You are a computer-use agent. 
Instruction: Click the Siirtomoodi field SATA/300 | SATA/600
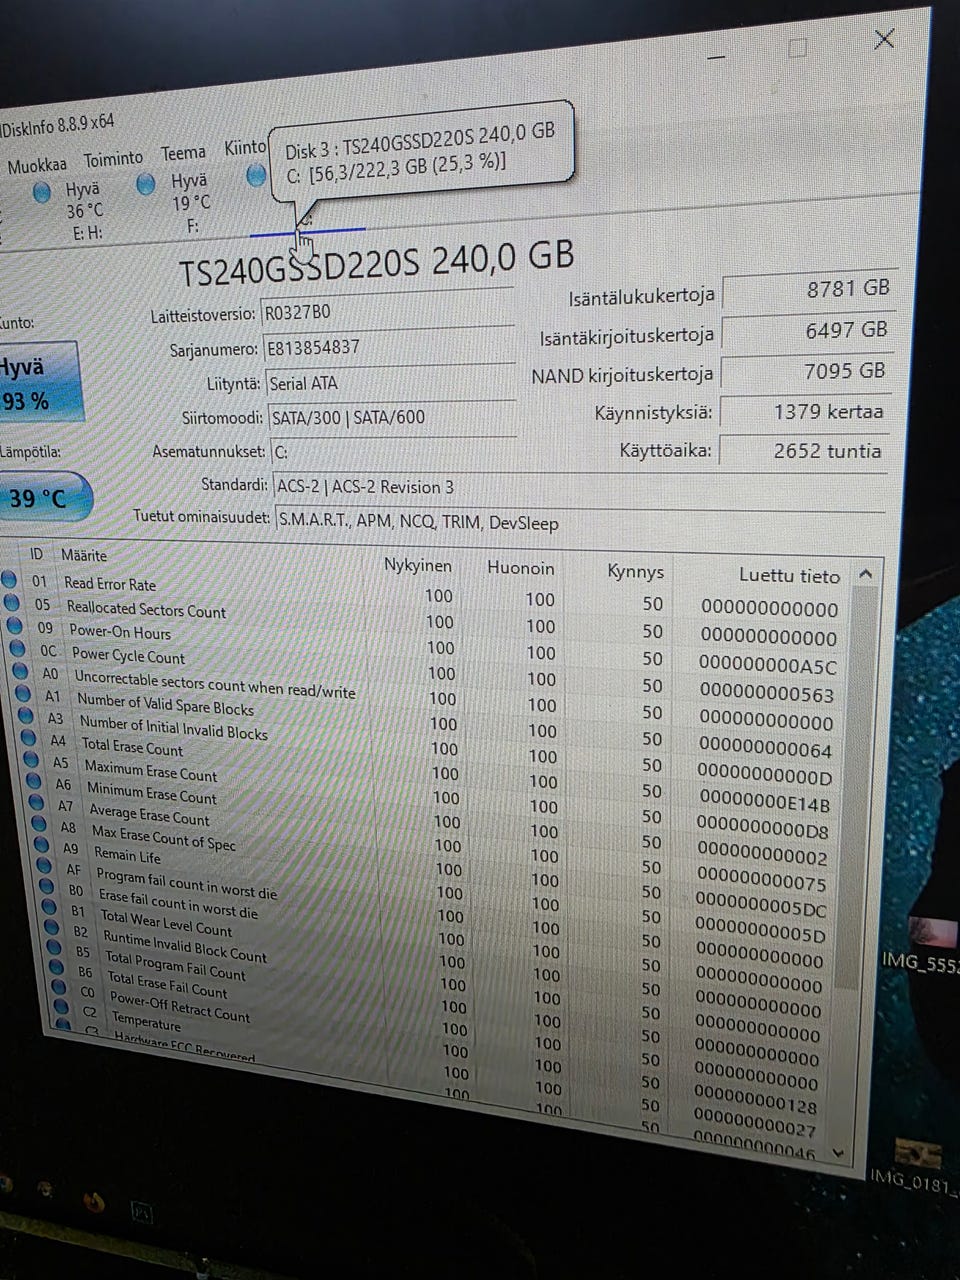[392, 417]
